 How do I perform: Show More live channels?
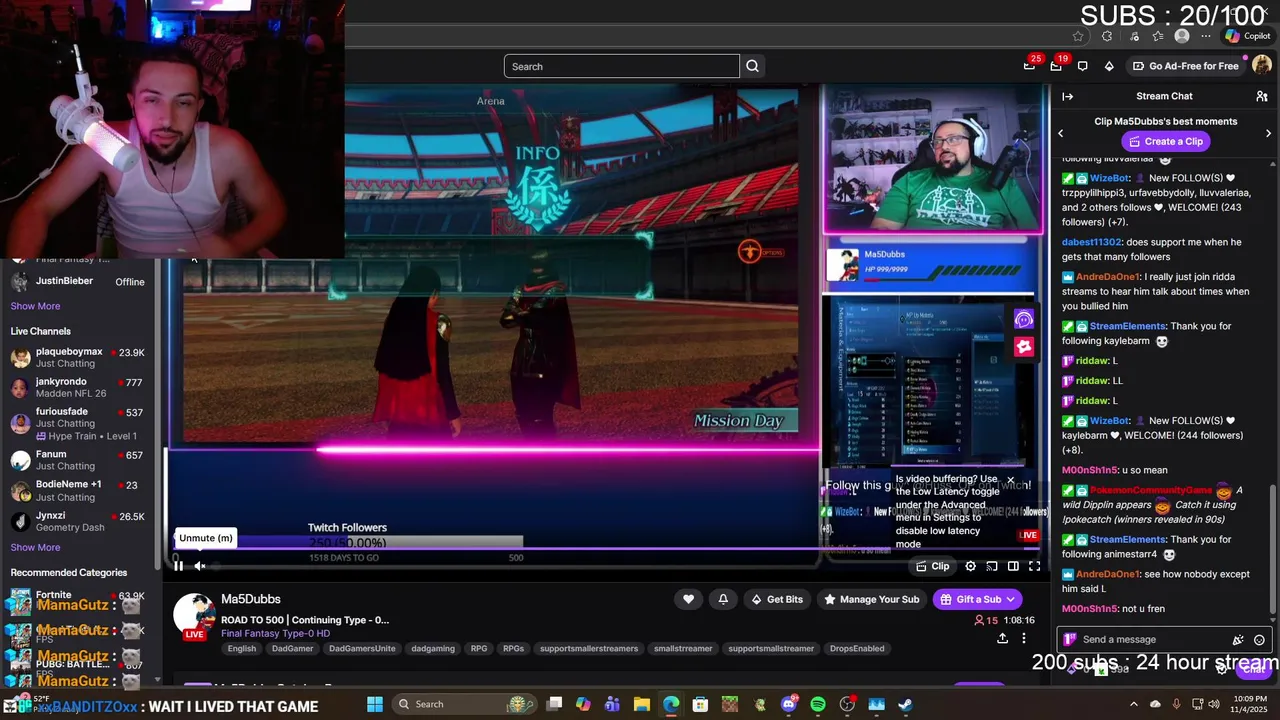coord(35,547)
